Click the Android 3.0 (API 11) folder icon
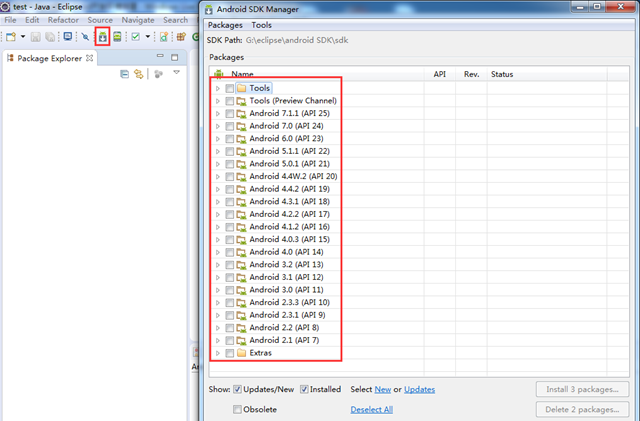Image resolution: width=640 pixels, height=421 pixels. [242, 290]
